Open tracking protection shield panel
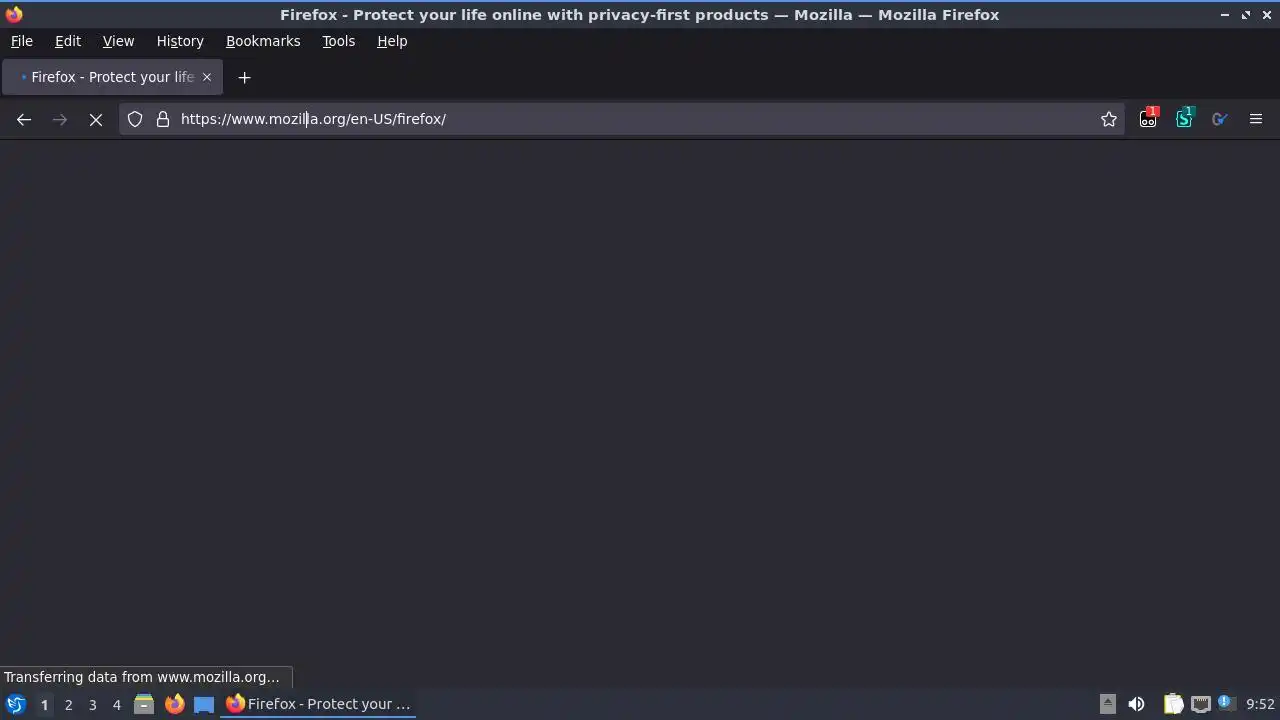Viewport: 1280px width, 720px height. pos(135,119)
